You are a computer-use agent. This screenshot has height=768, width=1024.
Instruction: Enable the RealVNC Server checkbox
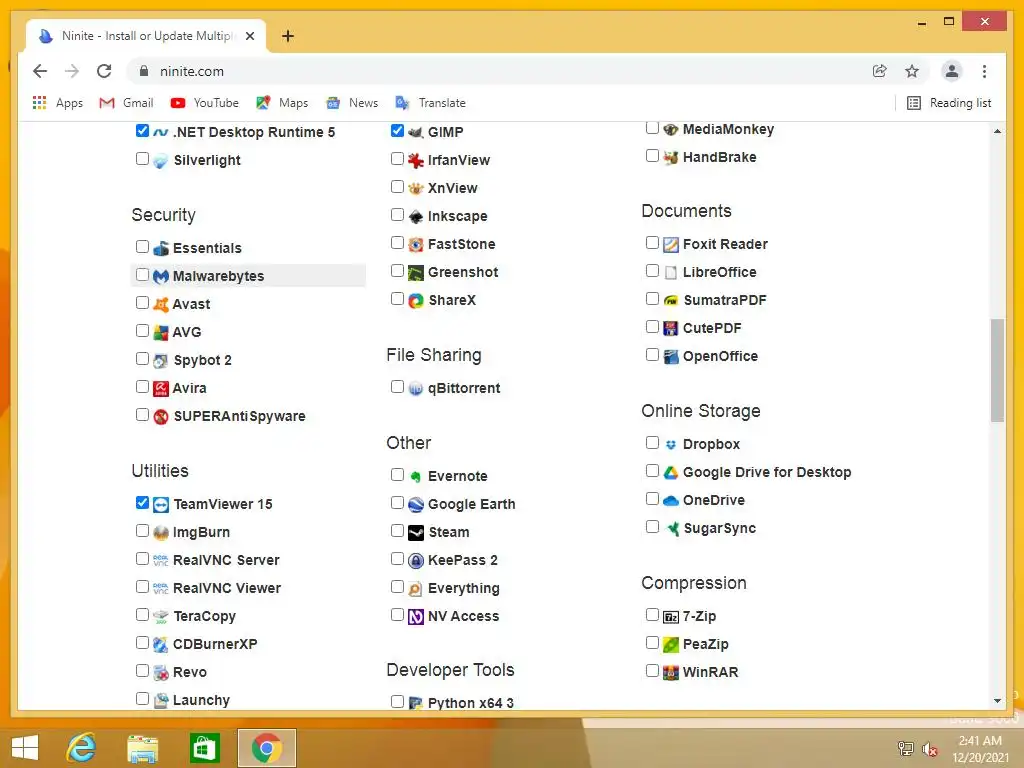[x=142, y=558]
